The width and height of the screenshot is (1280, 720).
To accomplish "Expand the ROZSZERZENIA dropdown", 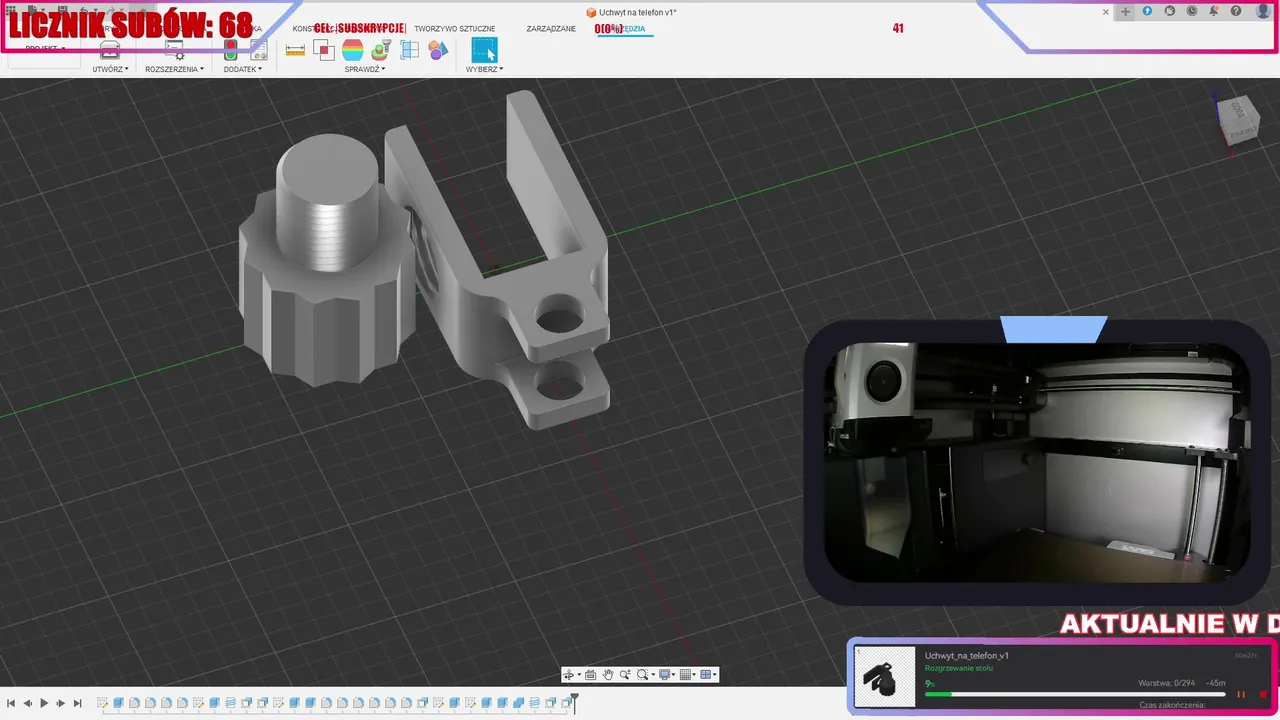I will [x=174, y=69].
